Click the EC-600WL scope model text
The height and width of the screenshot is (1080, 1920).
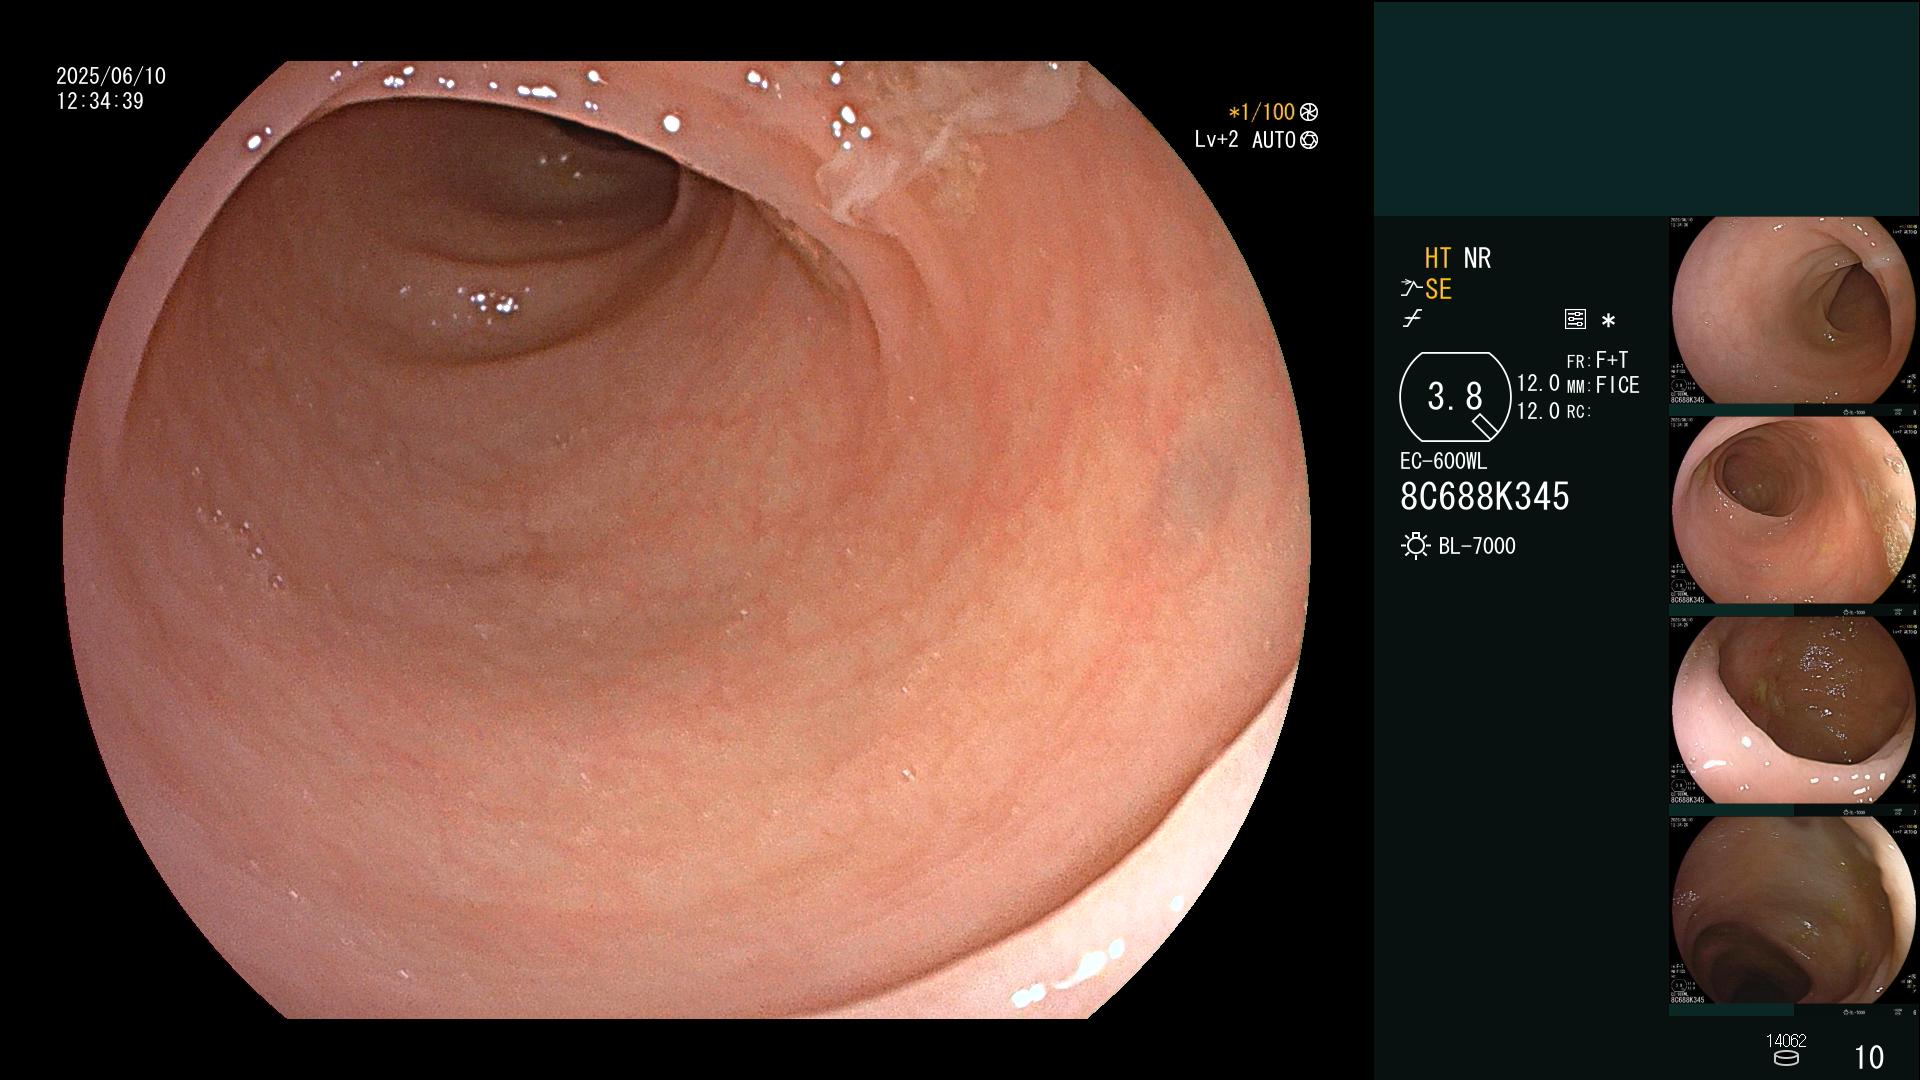1443,461
